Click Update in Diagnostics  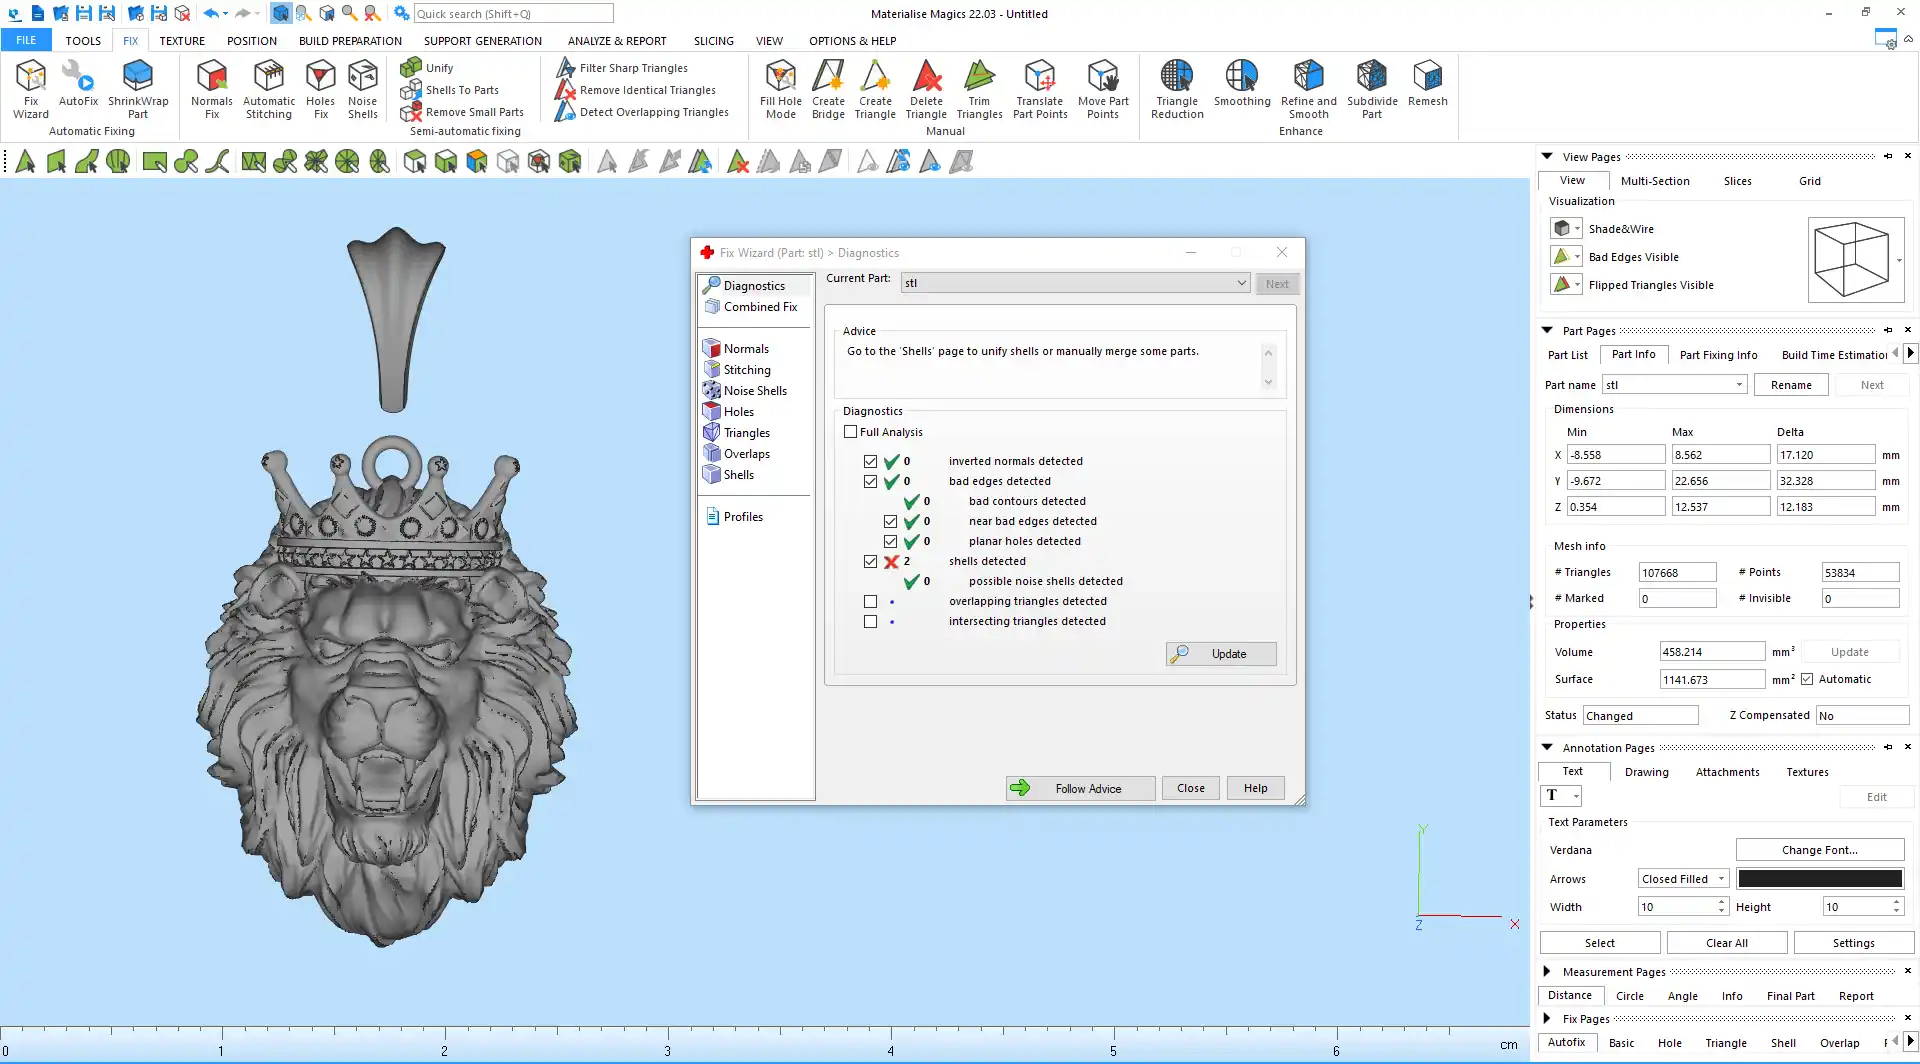(x=1221, y=654)
